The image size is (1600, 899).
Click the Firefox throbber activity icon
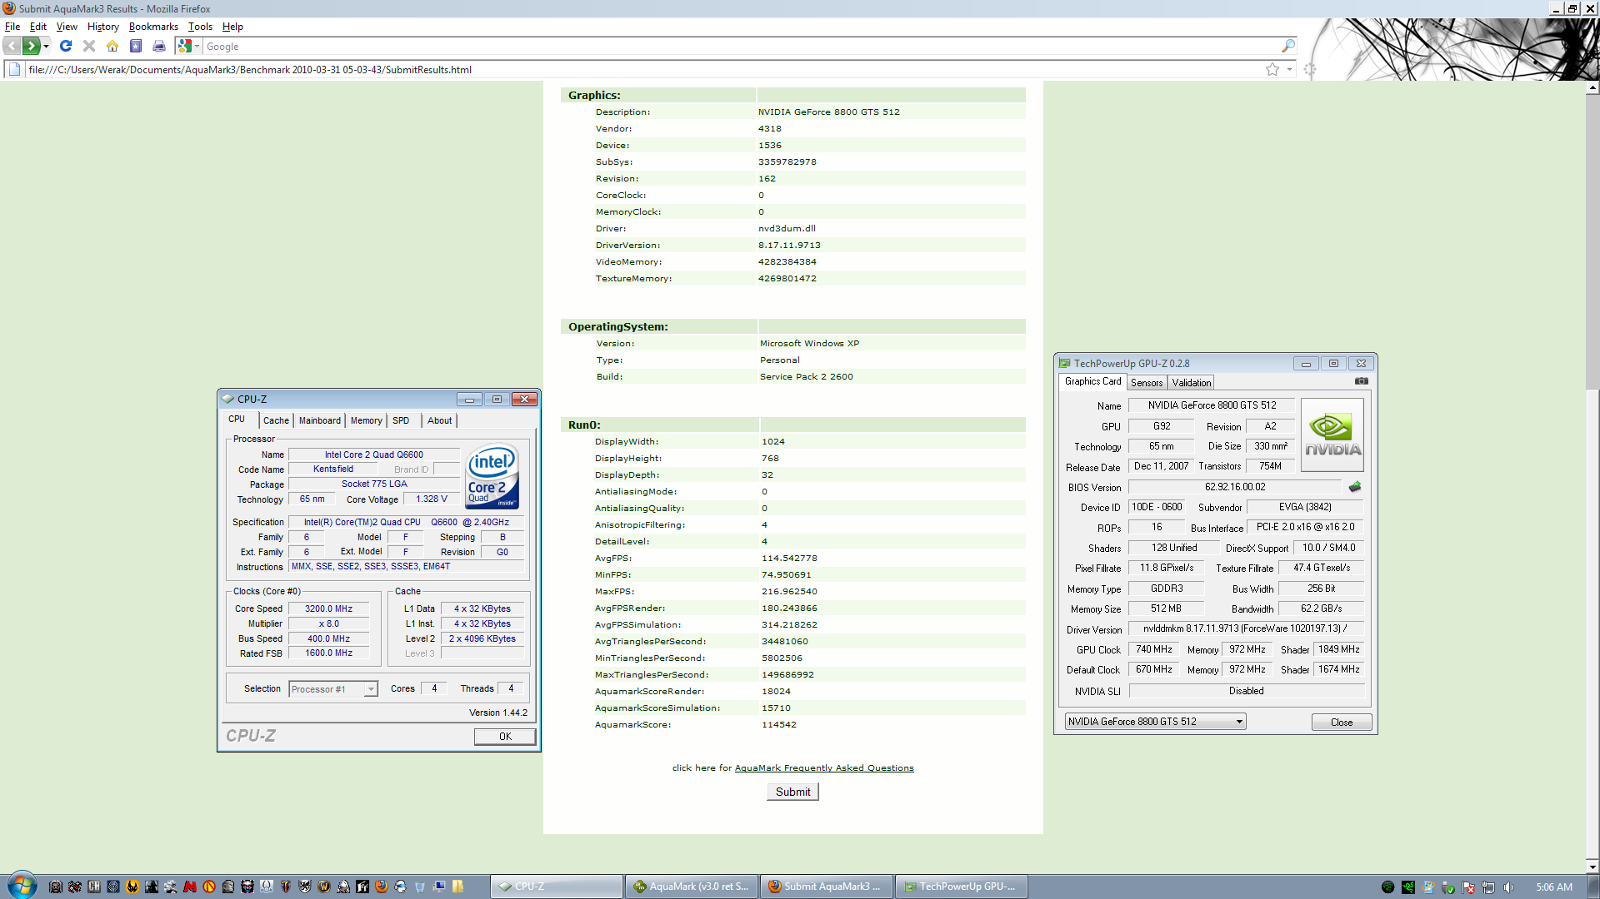[1310, 69]
